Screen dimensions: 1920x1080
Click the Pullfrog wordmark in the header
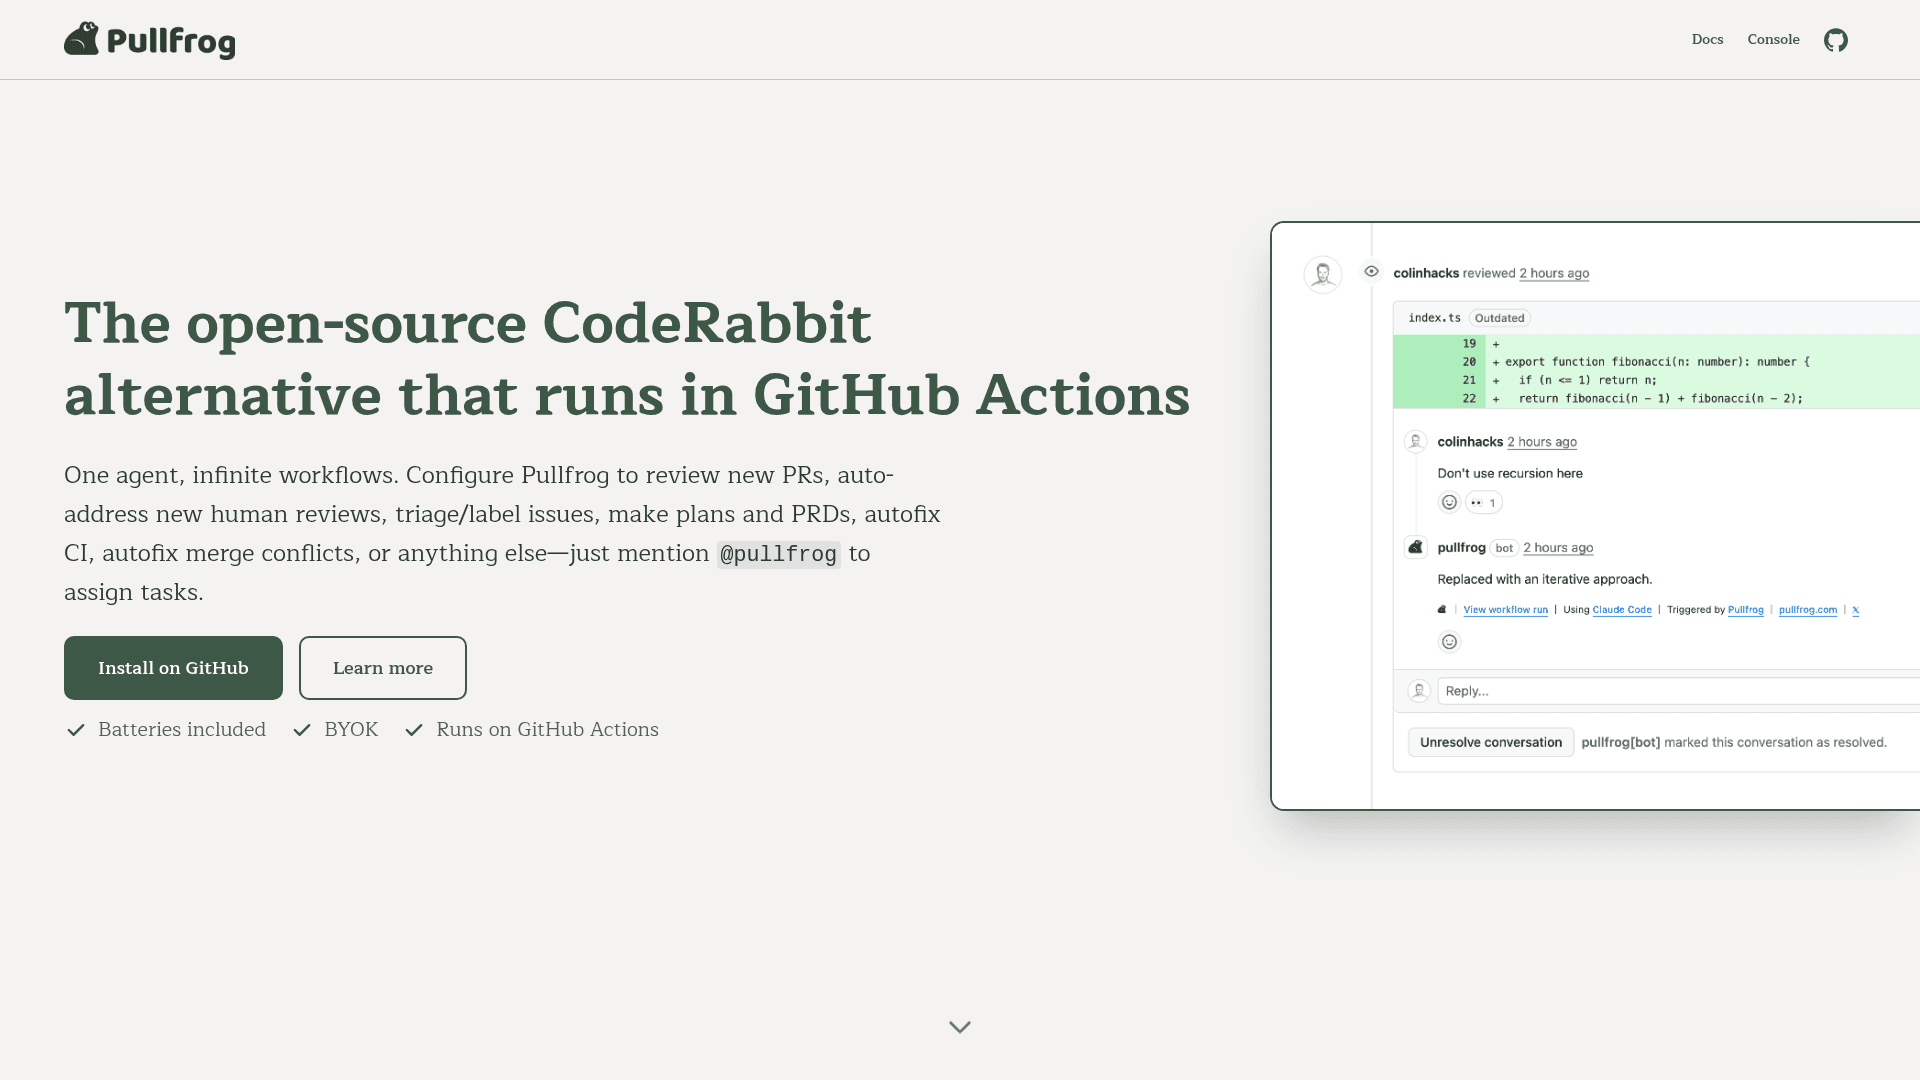[x=171, y=42]
